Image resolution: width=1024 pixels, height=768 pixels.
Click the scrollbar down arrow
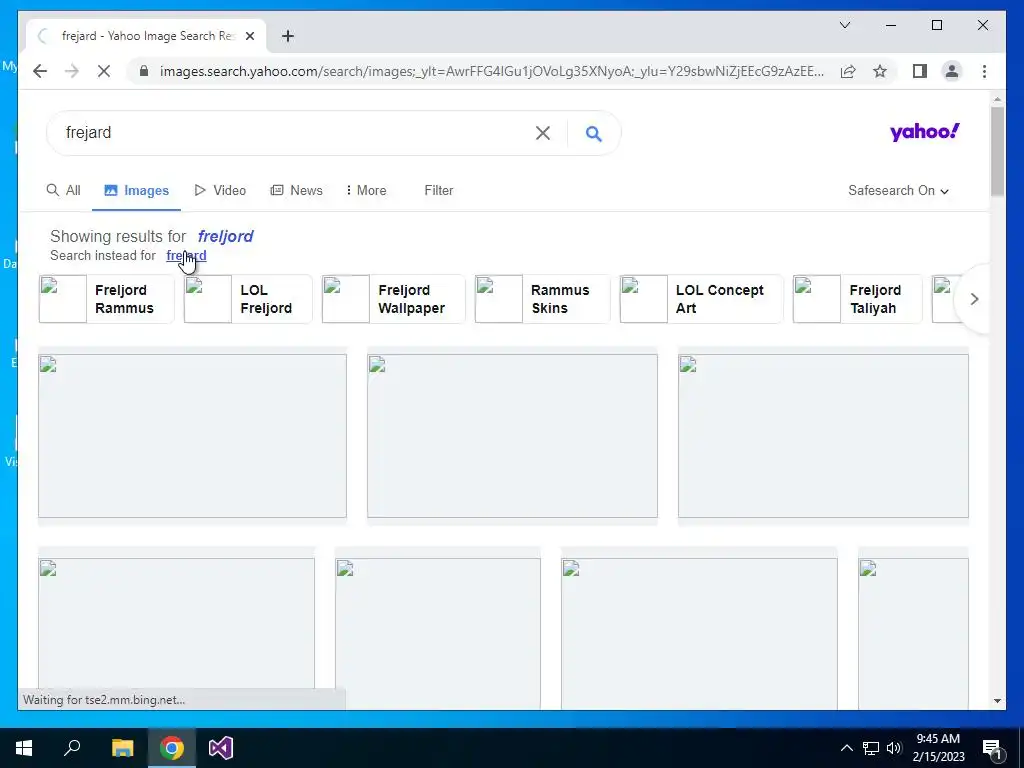[997, 701]
